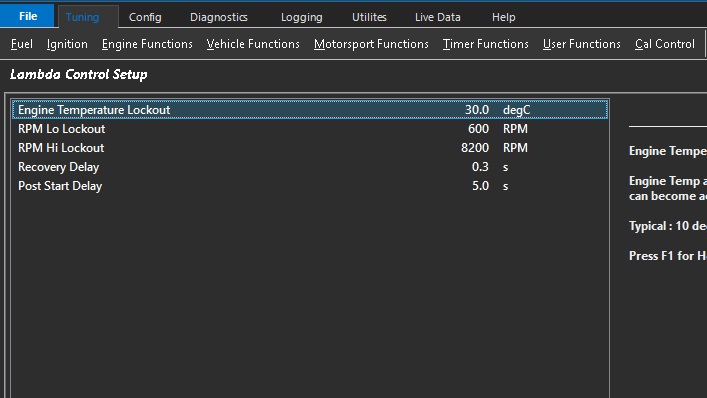This screenshot has height=398, width=707.
Task: Open the Utilites tab
Action: (x=369, y=17)
